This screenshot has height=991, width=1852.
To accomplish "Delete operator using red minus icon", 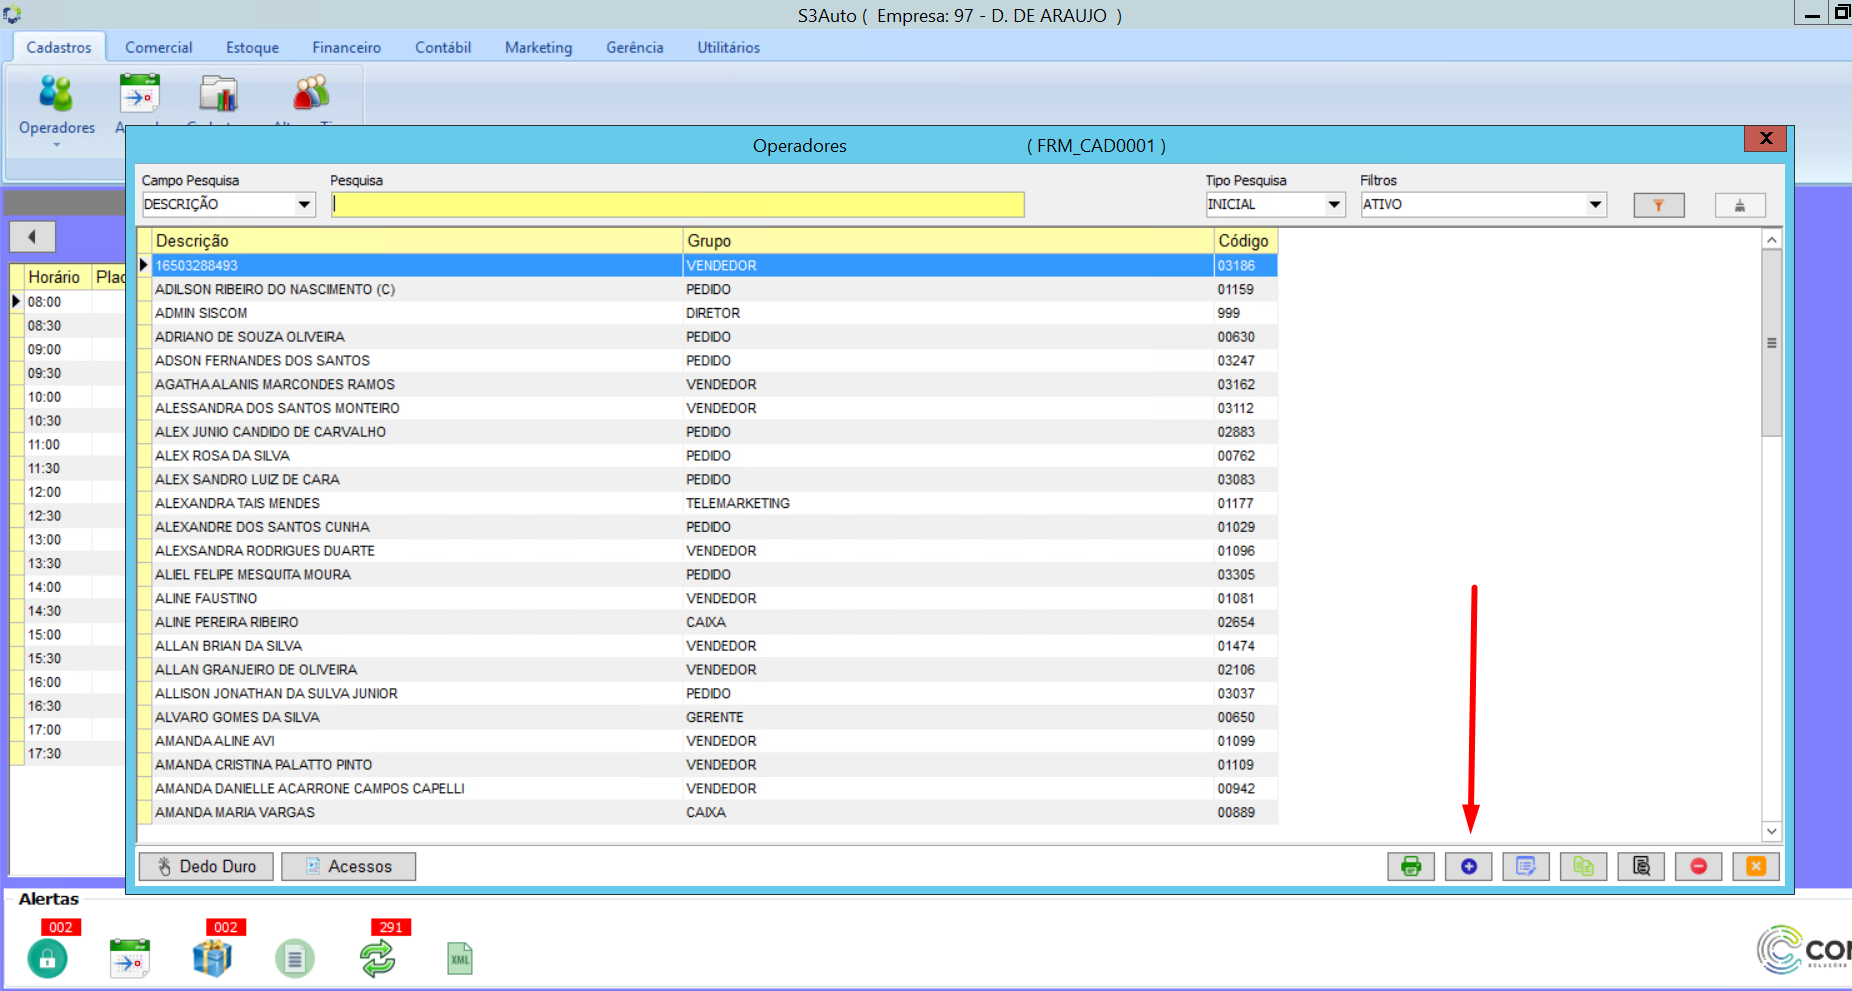I will (1698, 866).
